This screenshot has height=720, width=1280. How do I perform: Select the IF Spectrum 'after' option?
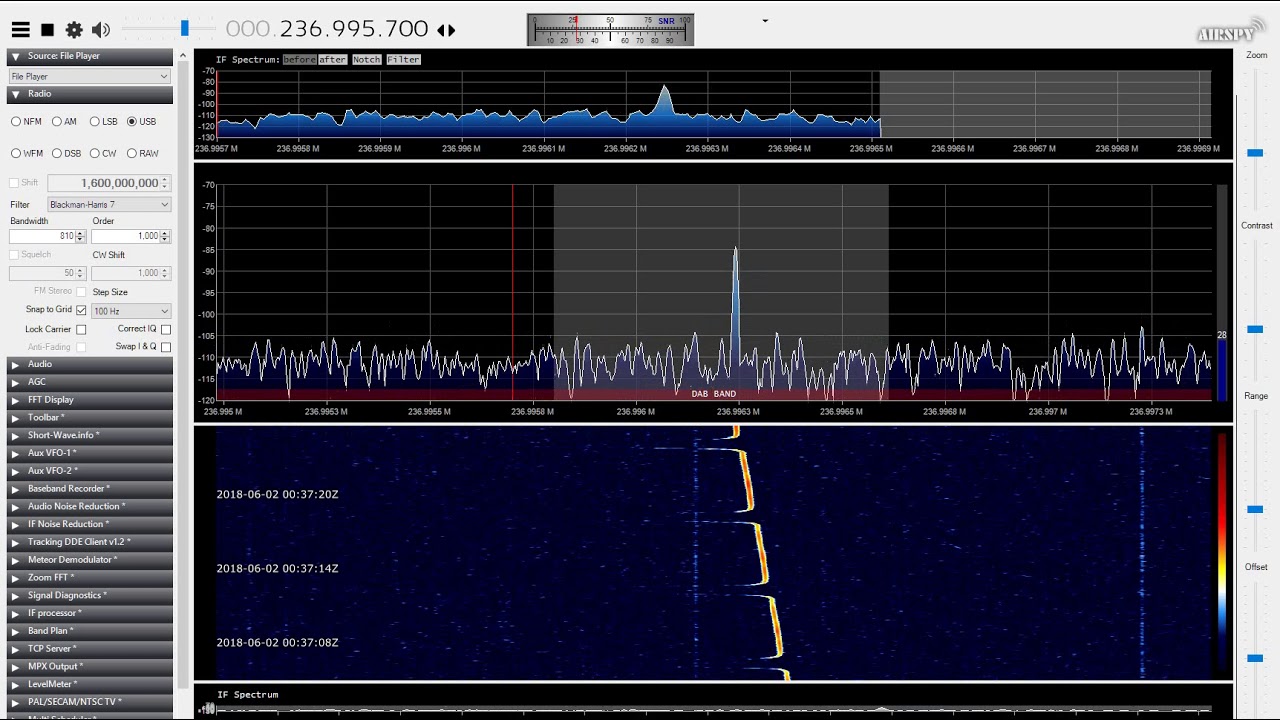[332, 60]
